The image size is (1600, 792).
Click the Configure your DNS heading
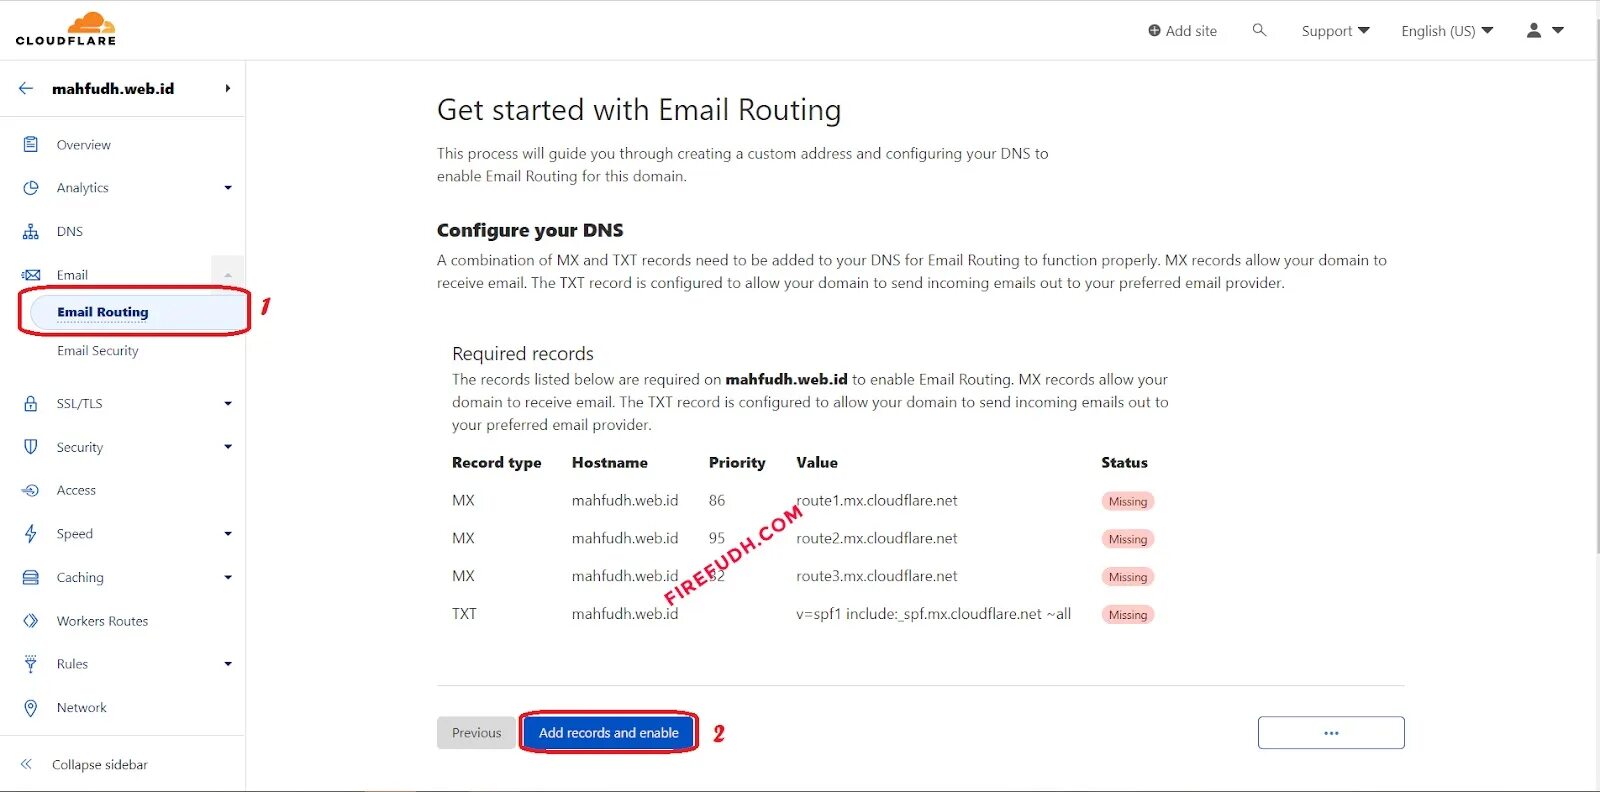click(x=530, y=230)
